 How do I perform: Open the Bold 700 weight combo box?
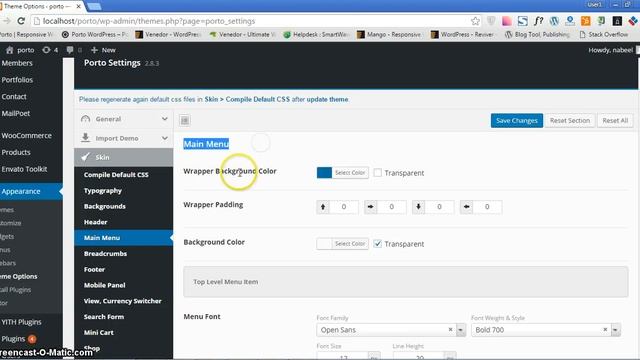coord(546,330)
